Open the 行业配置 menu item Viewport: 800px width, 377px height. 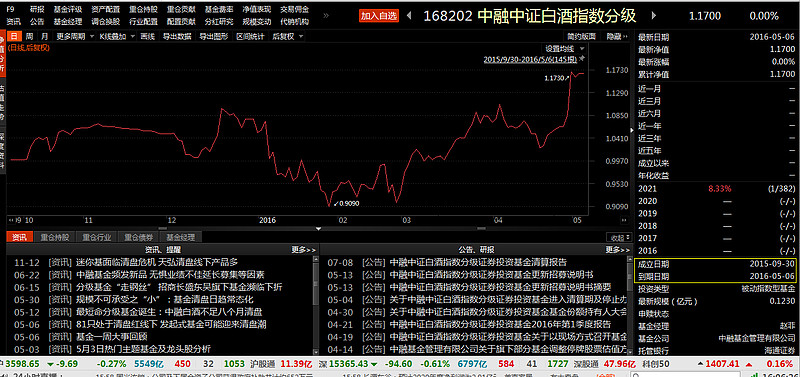(143, 21)
